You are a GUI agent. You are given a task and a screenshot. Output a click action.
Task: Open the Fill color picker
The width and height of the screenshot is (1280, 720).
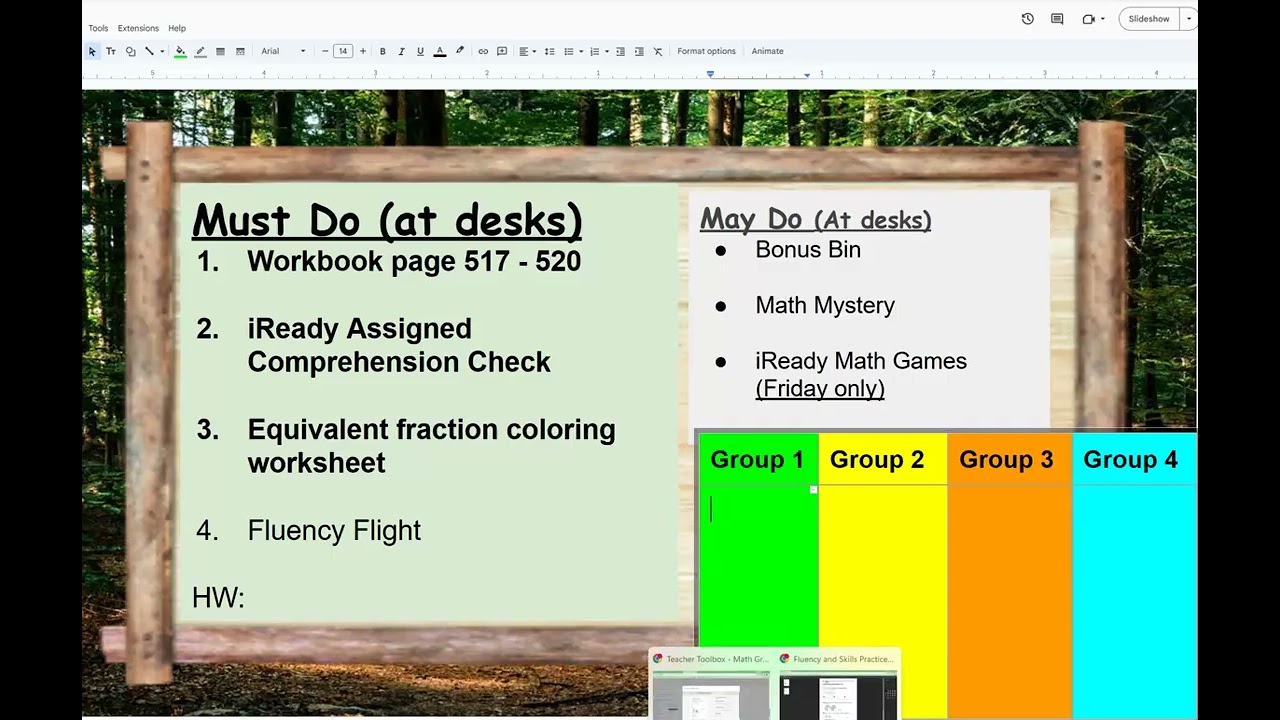point(180,51)
